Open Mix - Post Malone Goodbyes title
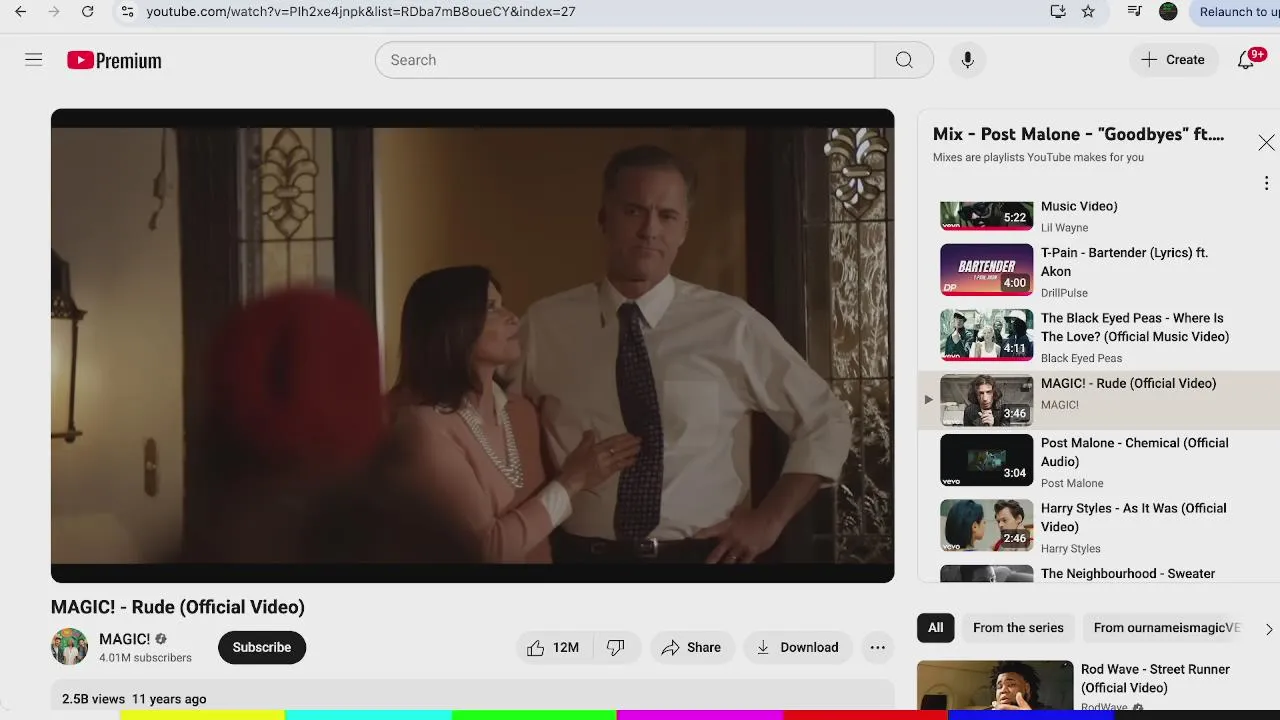 1078,134
